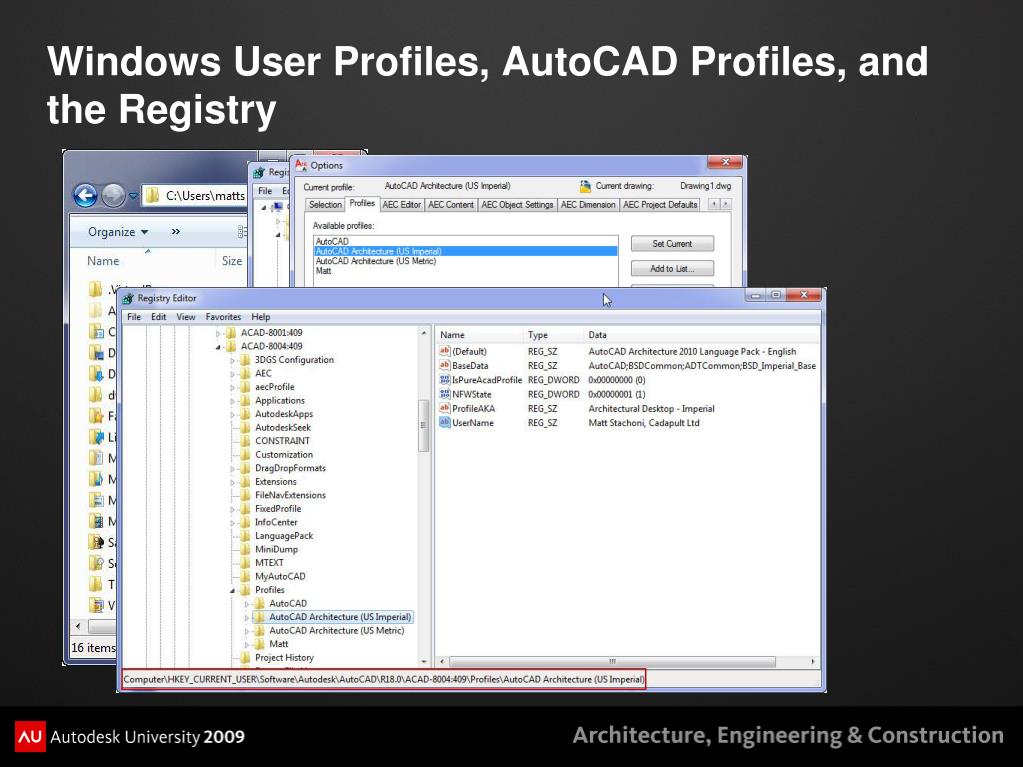Select highlighted AutoCAD Architecture (US Imperial) profile
The height and width of the screenshot is (767, 1023).
coord(466,251)
